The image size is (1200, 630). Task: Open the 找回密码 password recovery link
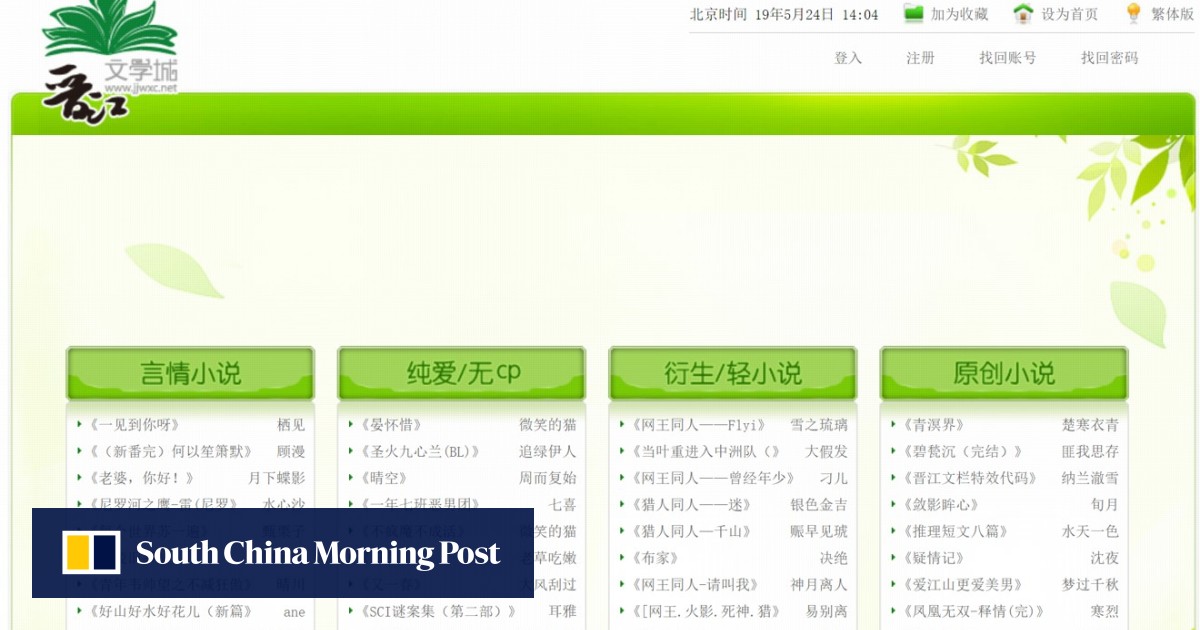[1109, 58]
